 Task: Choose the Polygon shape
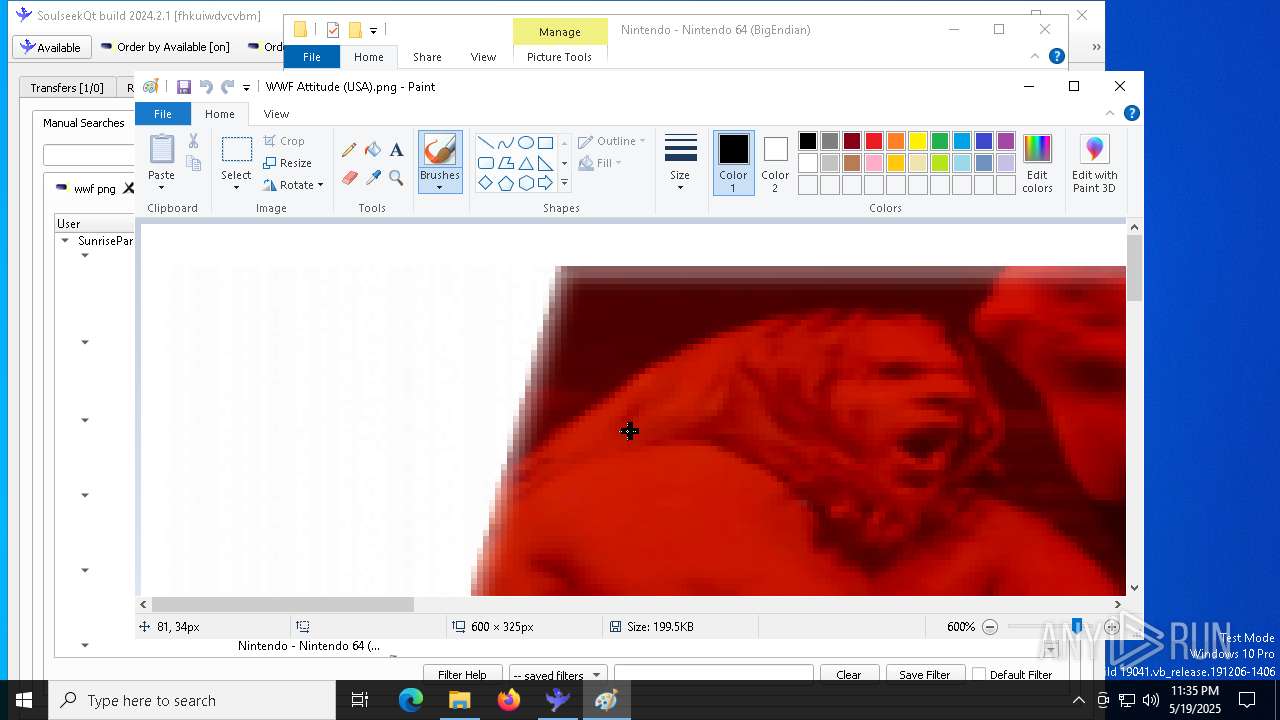point(506,163)
